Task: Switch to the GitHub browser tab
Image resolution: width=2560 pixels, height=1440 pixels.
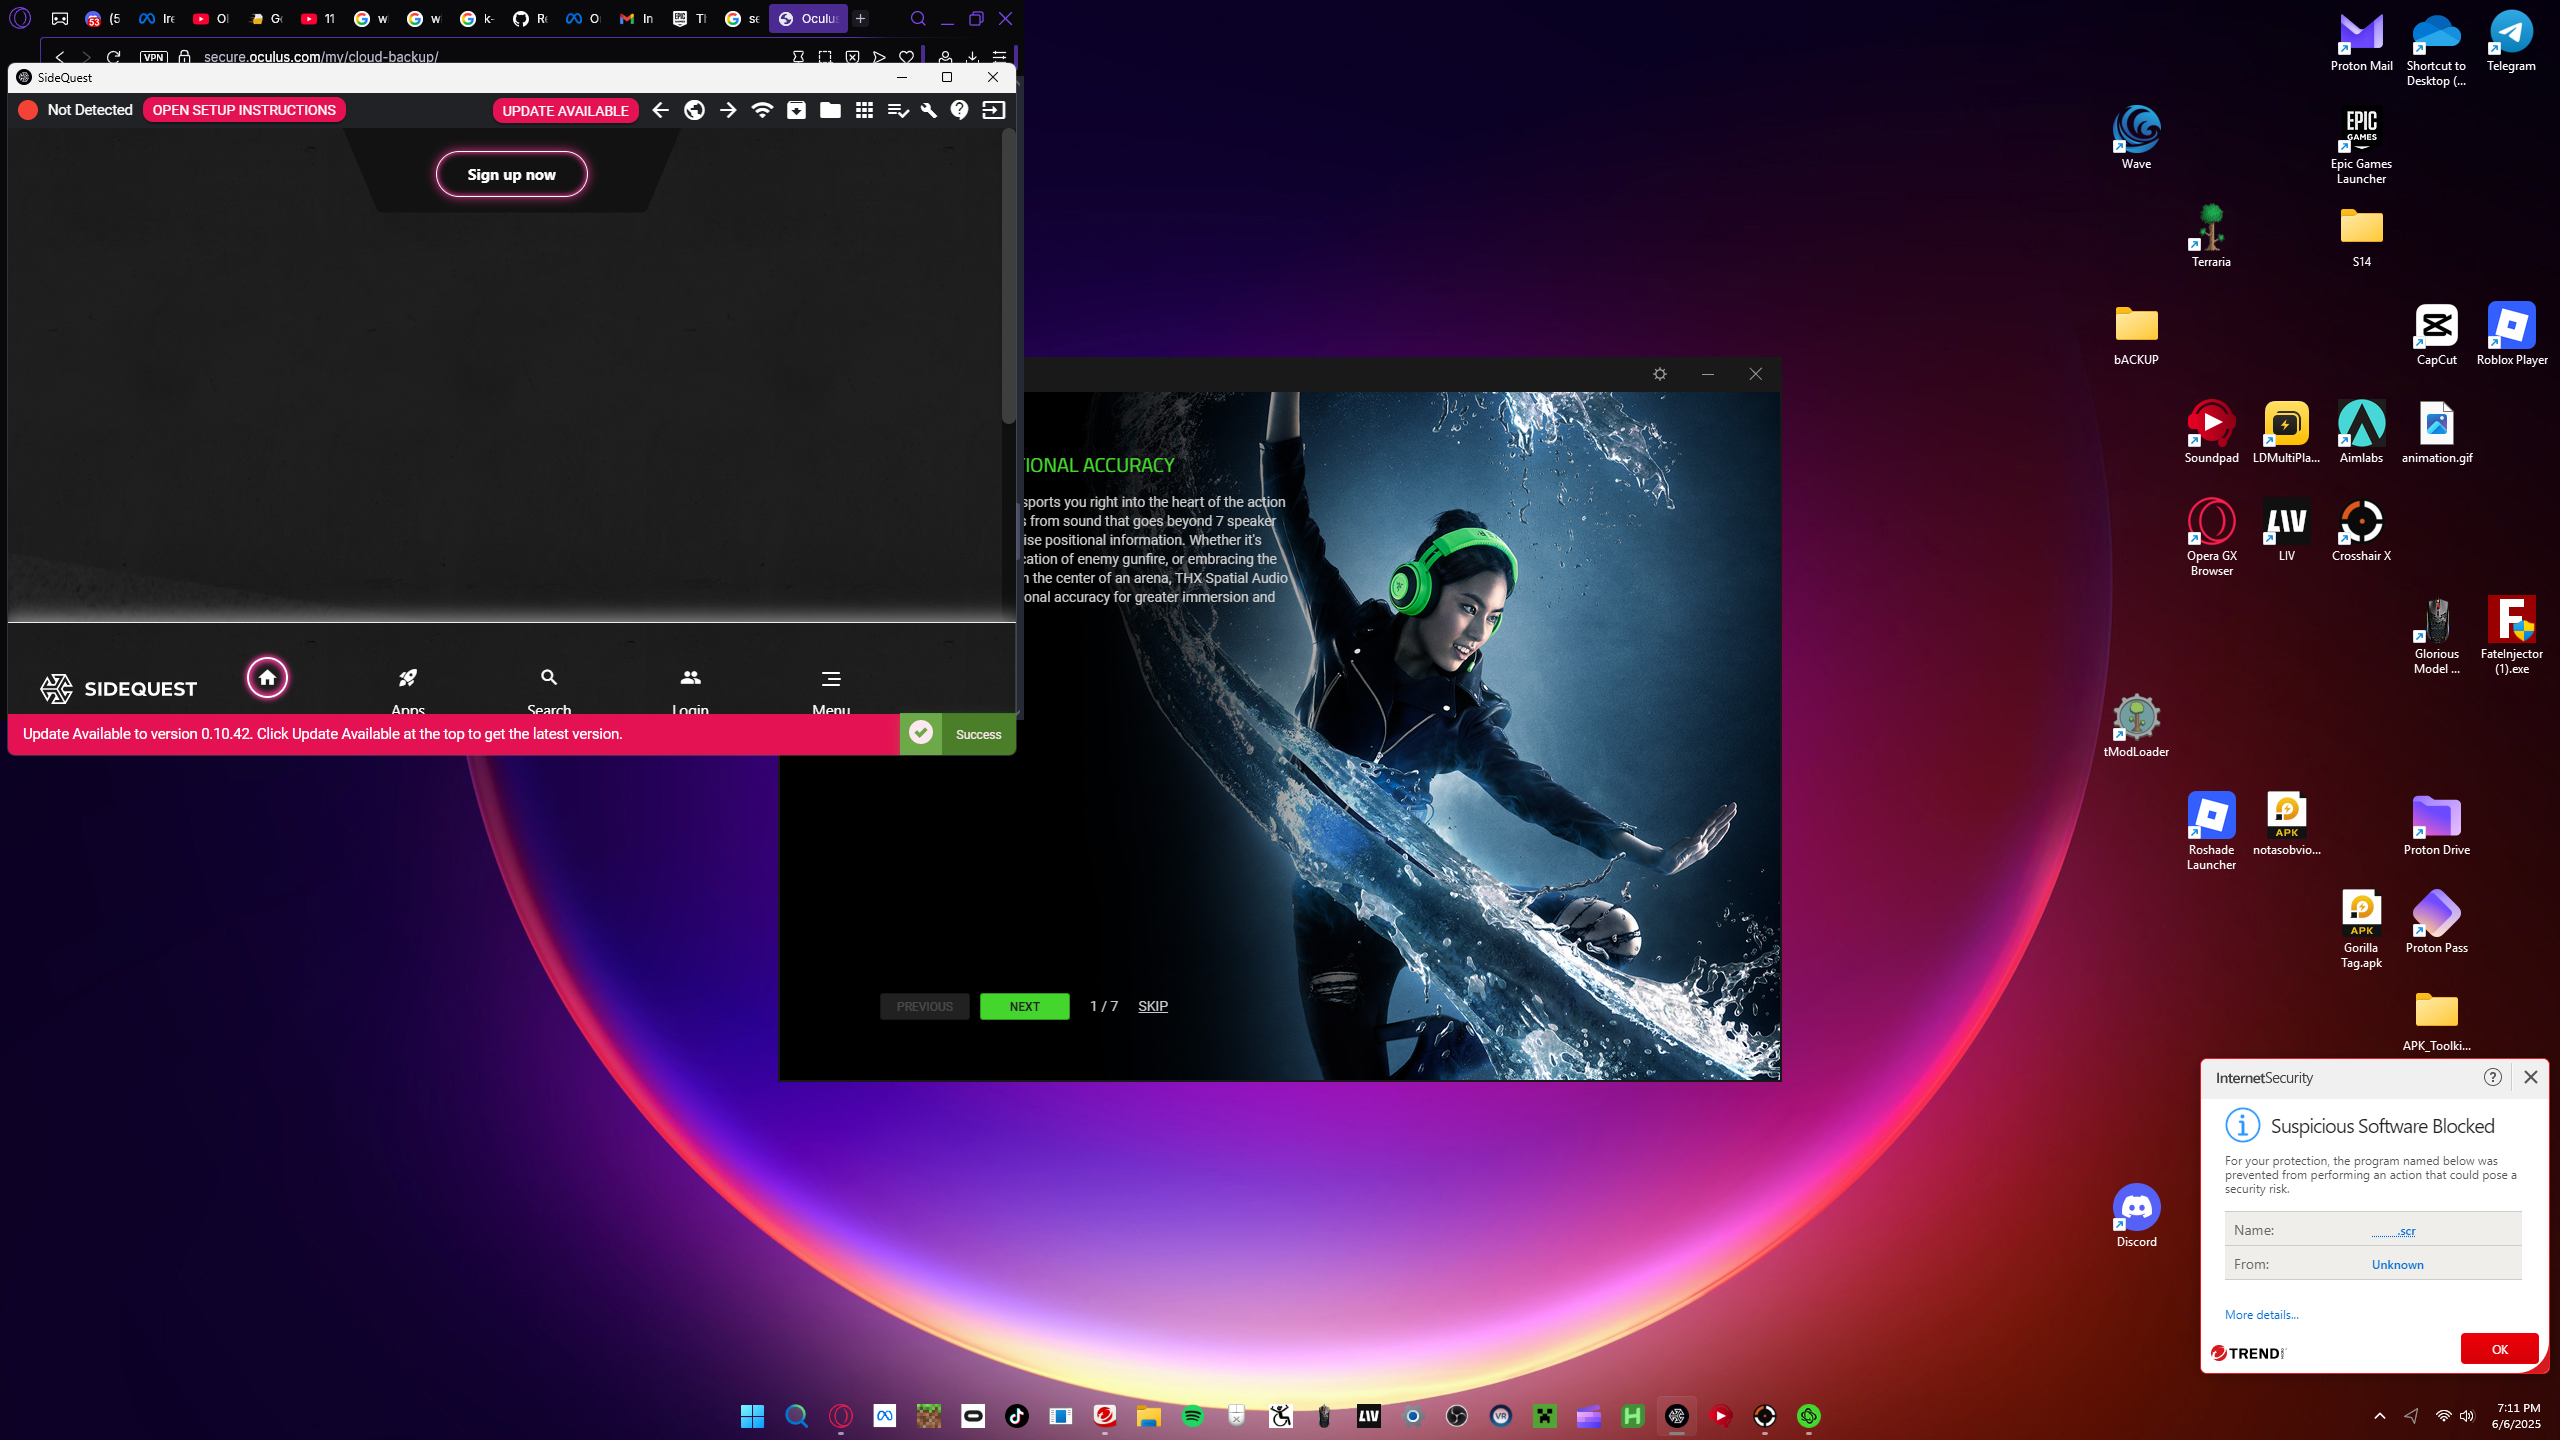Action: 530,19
